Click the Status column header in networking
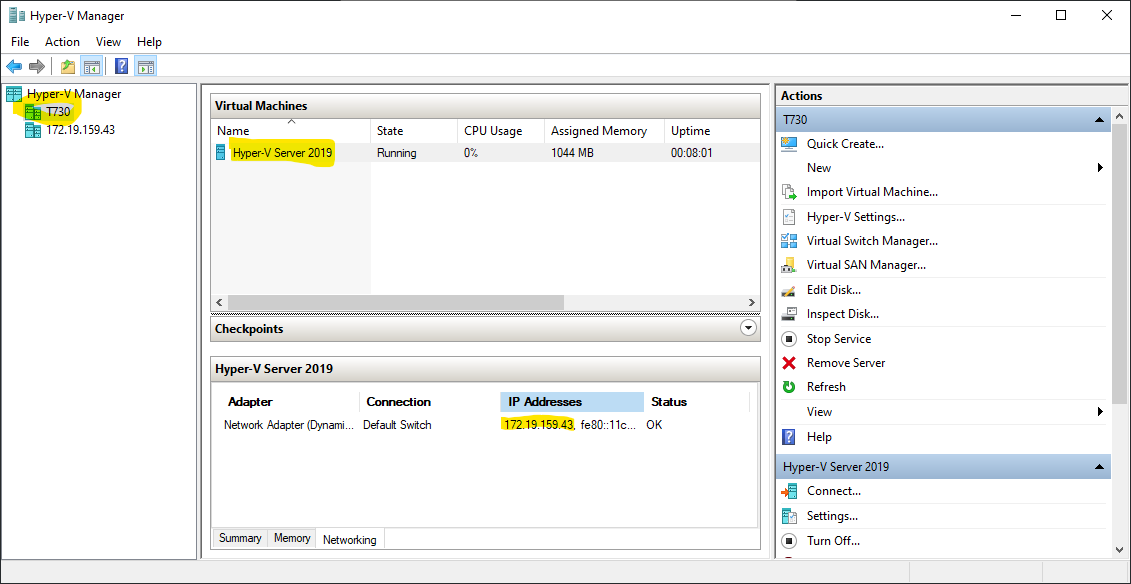1131x584 pixels. pos(697,402)
